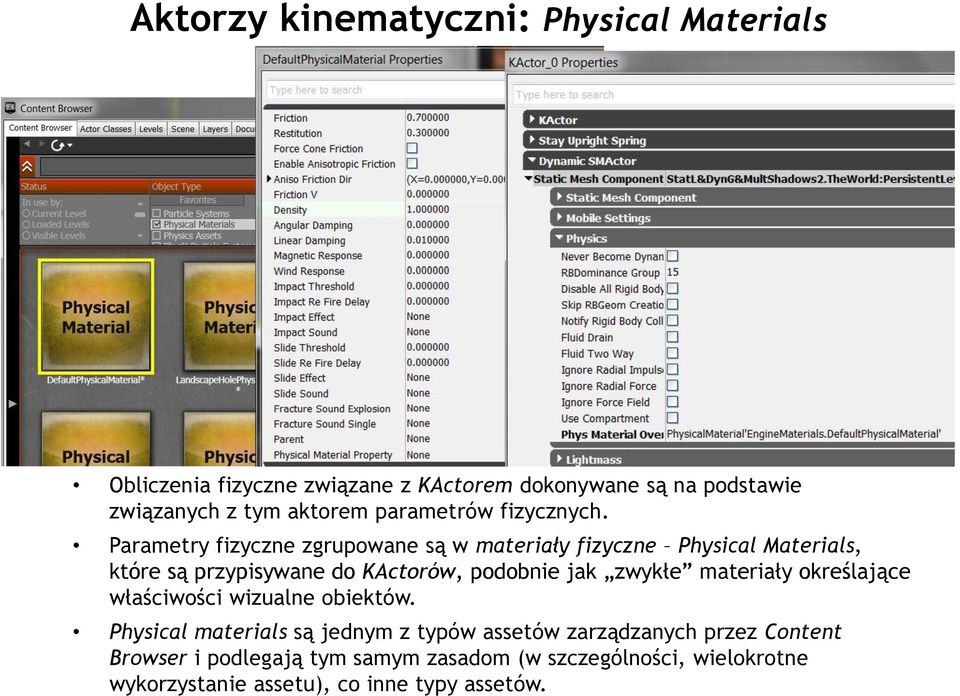Expand the KActor category
The width and height of the screenshot is (960, 696).
(532, 120)
